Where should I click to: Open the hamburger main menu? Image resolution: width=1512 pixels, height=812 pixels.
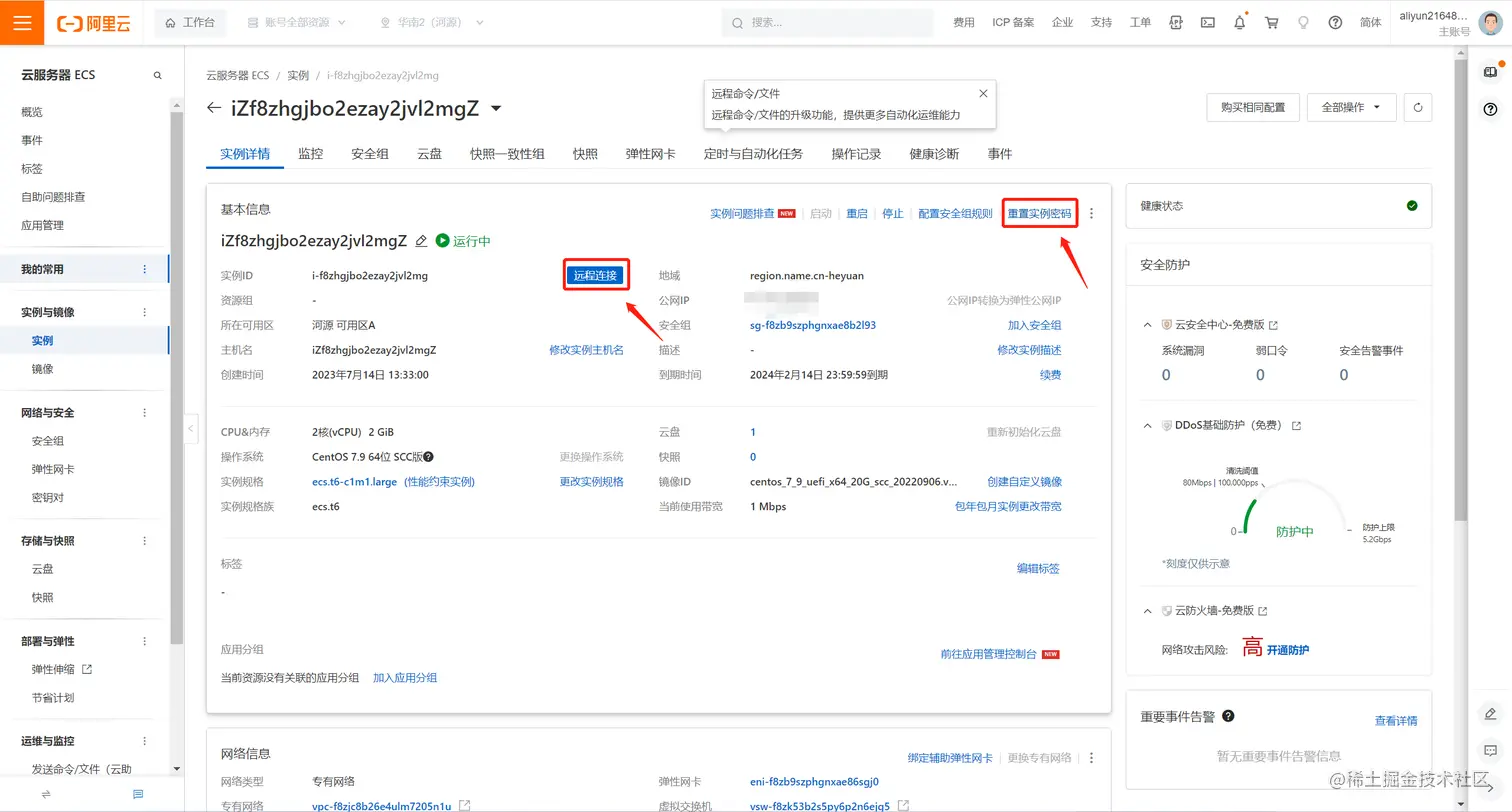pyautogui.click(x=22, y=22)
